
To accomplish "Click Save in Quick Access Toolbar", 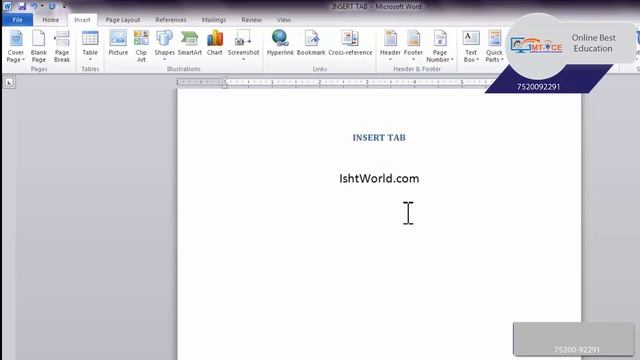I will (22, 6).
